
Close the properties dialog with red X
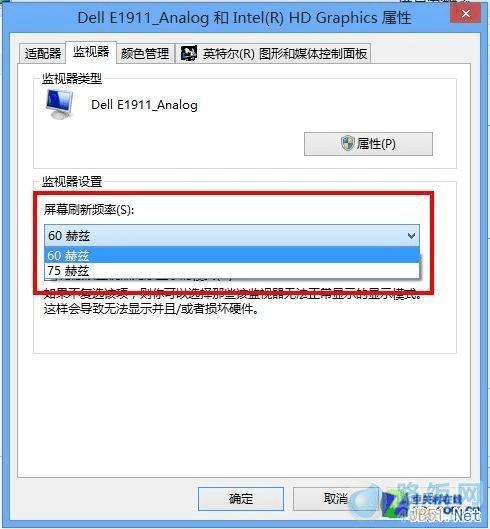(466, 14)
